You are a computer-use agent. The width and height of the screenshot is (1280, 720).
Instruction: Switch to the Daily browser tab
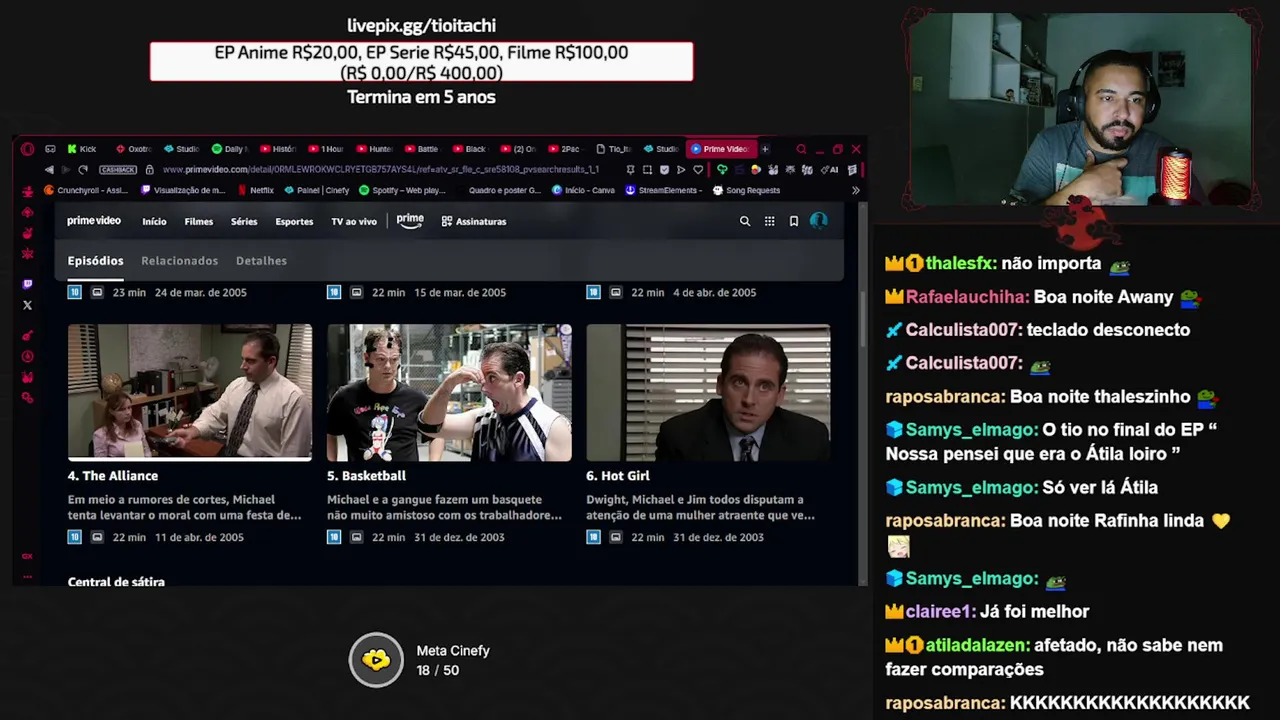coord(229,149)
